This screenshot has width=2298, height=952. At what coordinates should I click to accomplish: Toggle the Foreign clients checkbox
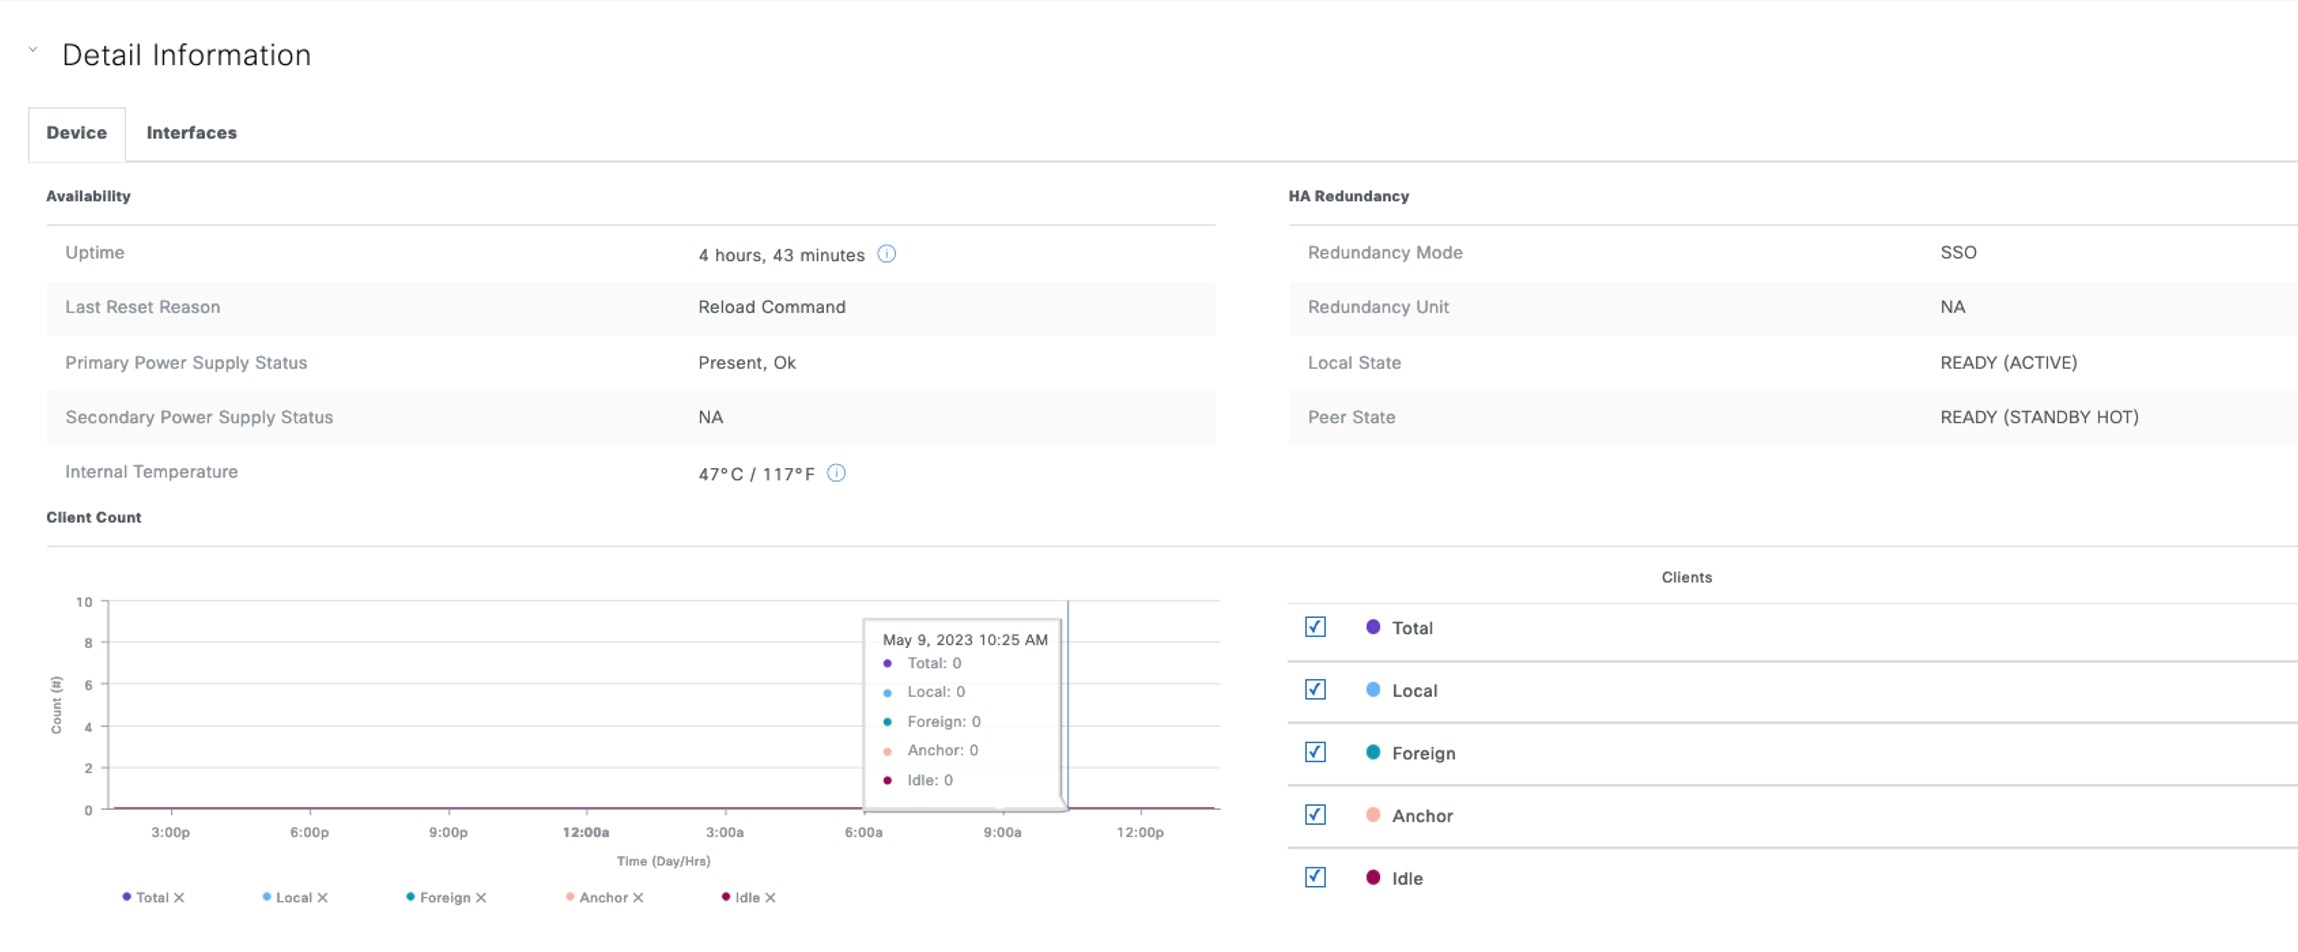tap(1315, 752)
